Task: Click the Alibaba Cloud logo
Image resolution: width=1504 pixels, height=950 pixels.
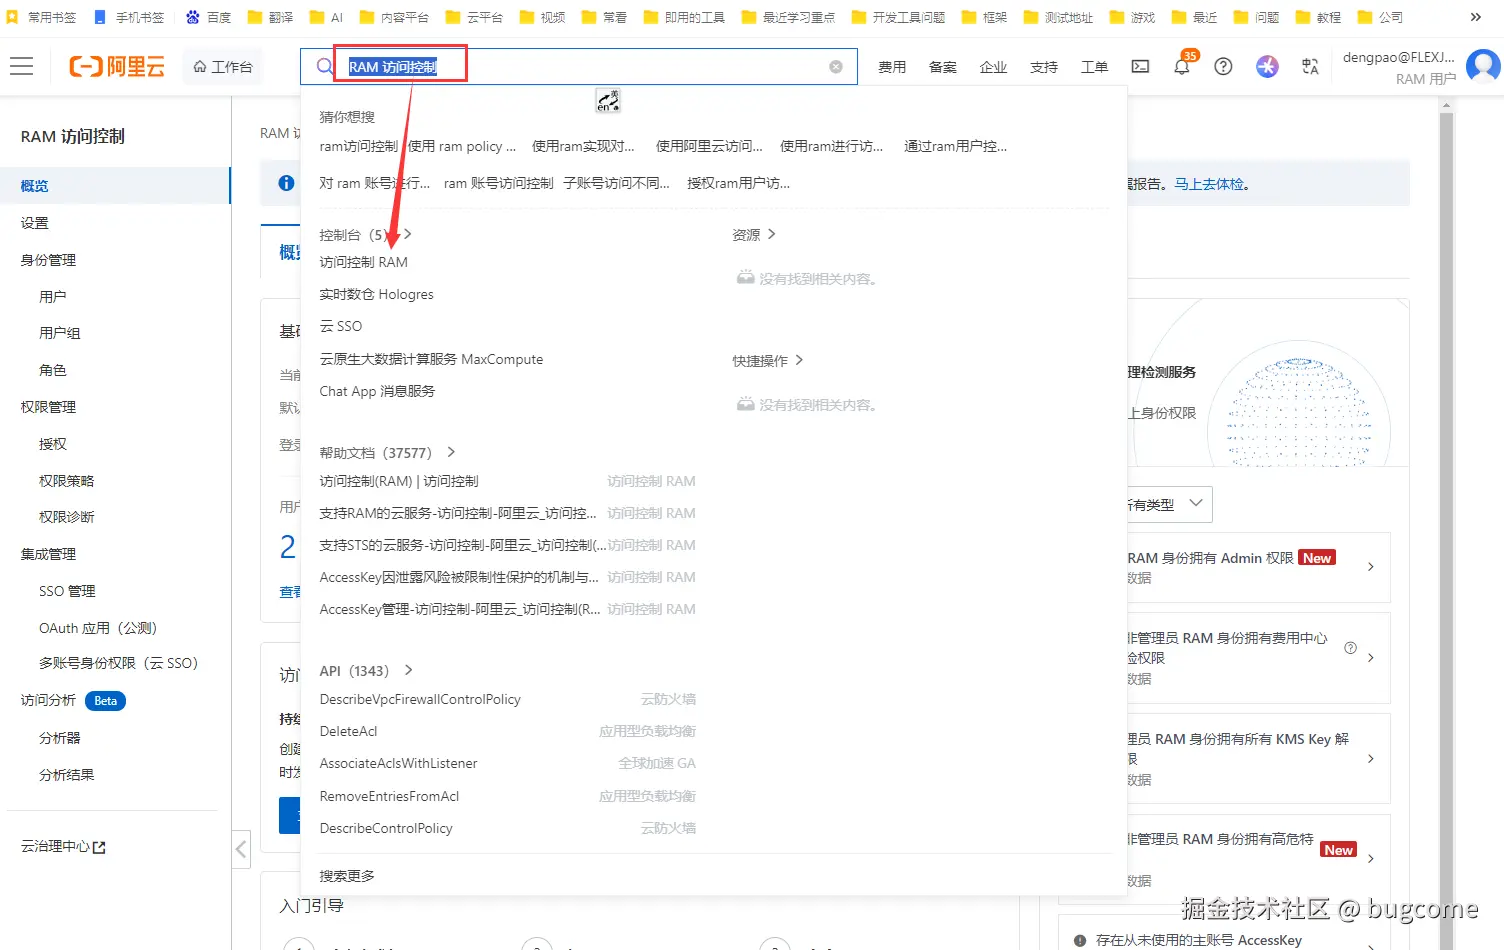Action: coord(117,67)
